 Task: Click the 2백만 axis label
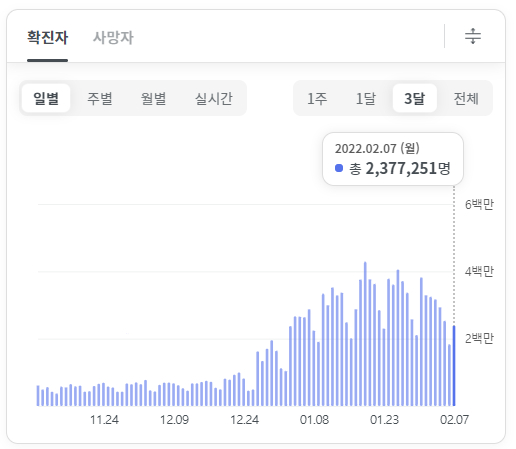click(479, 339)
